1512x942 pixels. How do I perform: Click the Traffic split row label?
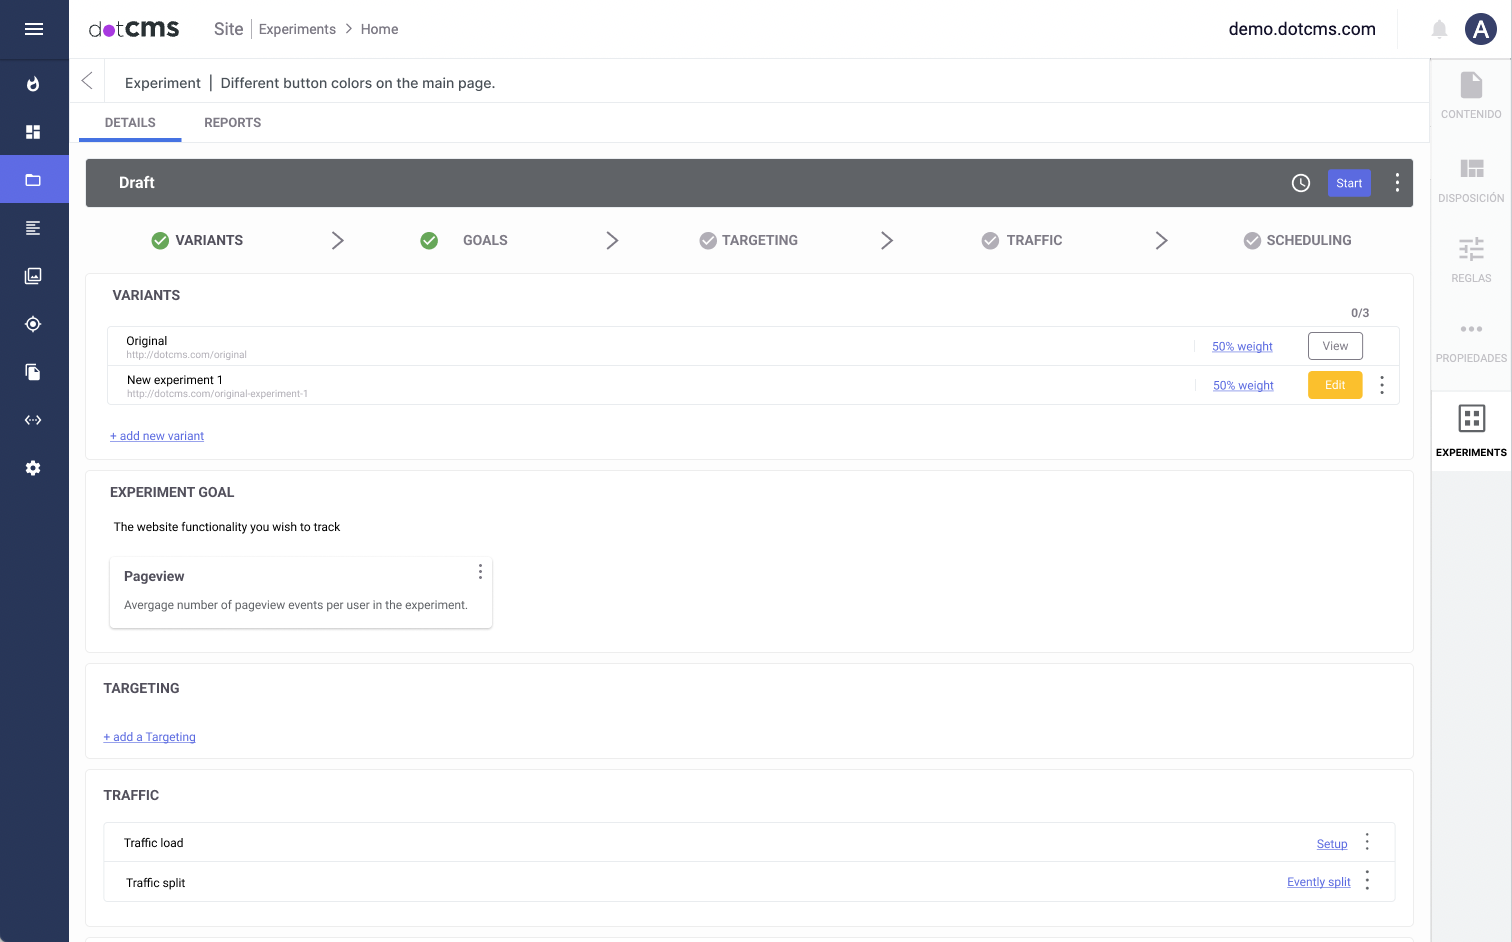pos(156,883)
